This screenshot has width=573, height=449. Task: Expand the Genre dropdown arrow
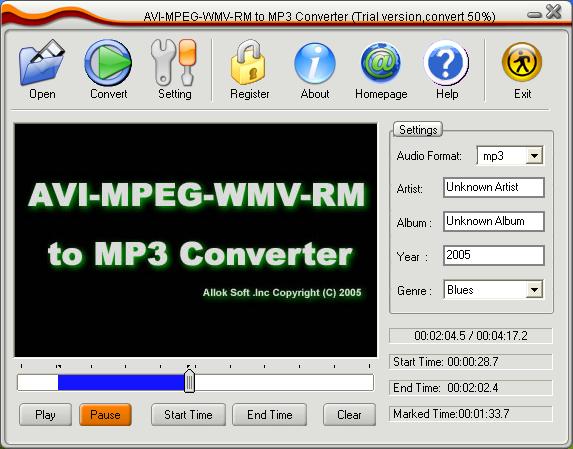(534, 290)
